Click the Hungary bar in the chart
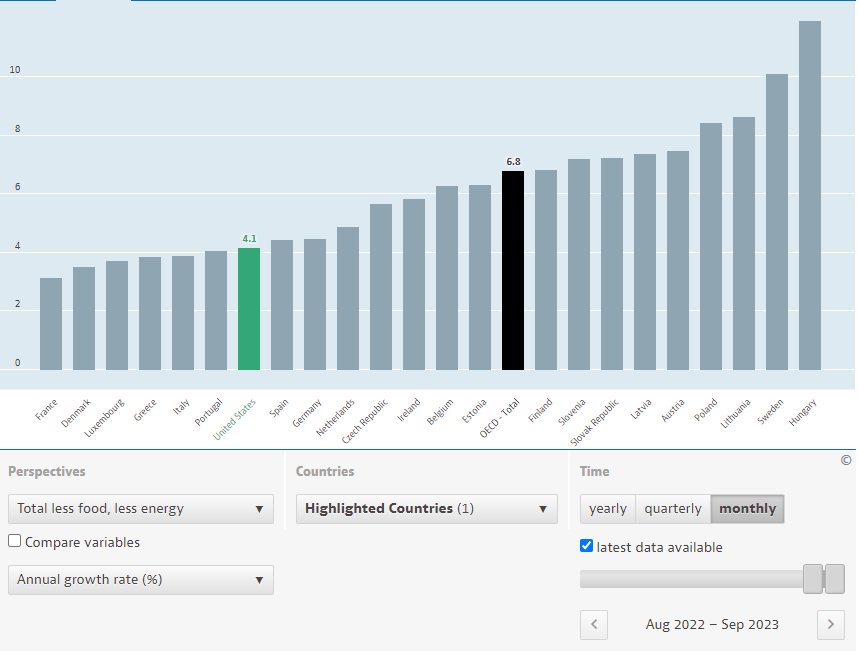859x655 pixels. (811, 197)
